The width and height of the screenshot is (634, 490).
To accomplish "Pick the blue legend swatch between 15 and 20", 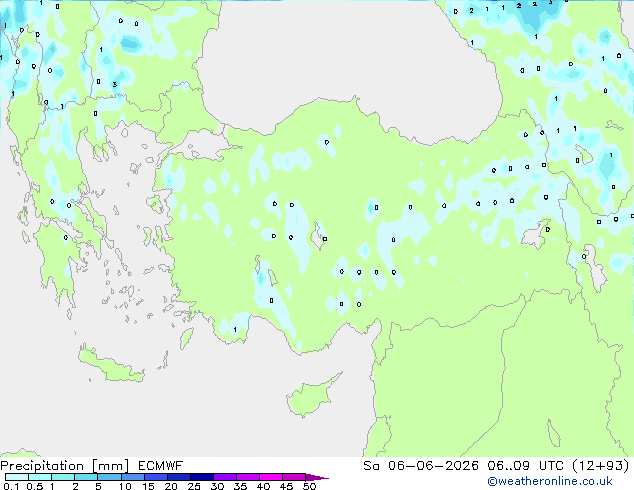I will pos(156,477).
